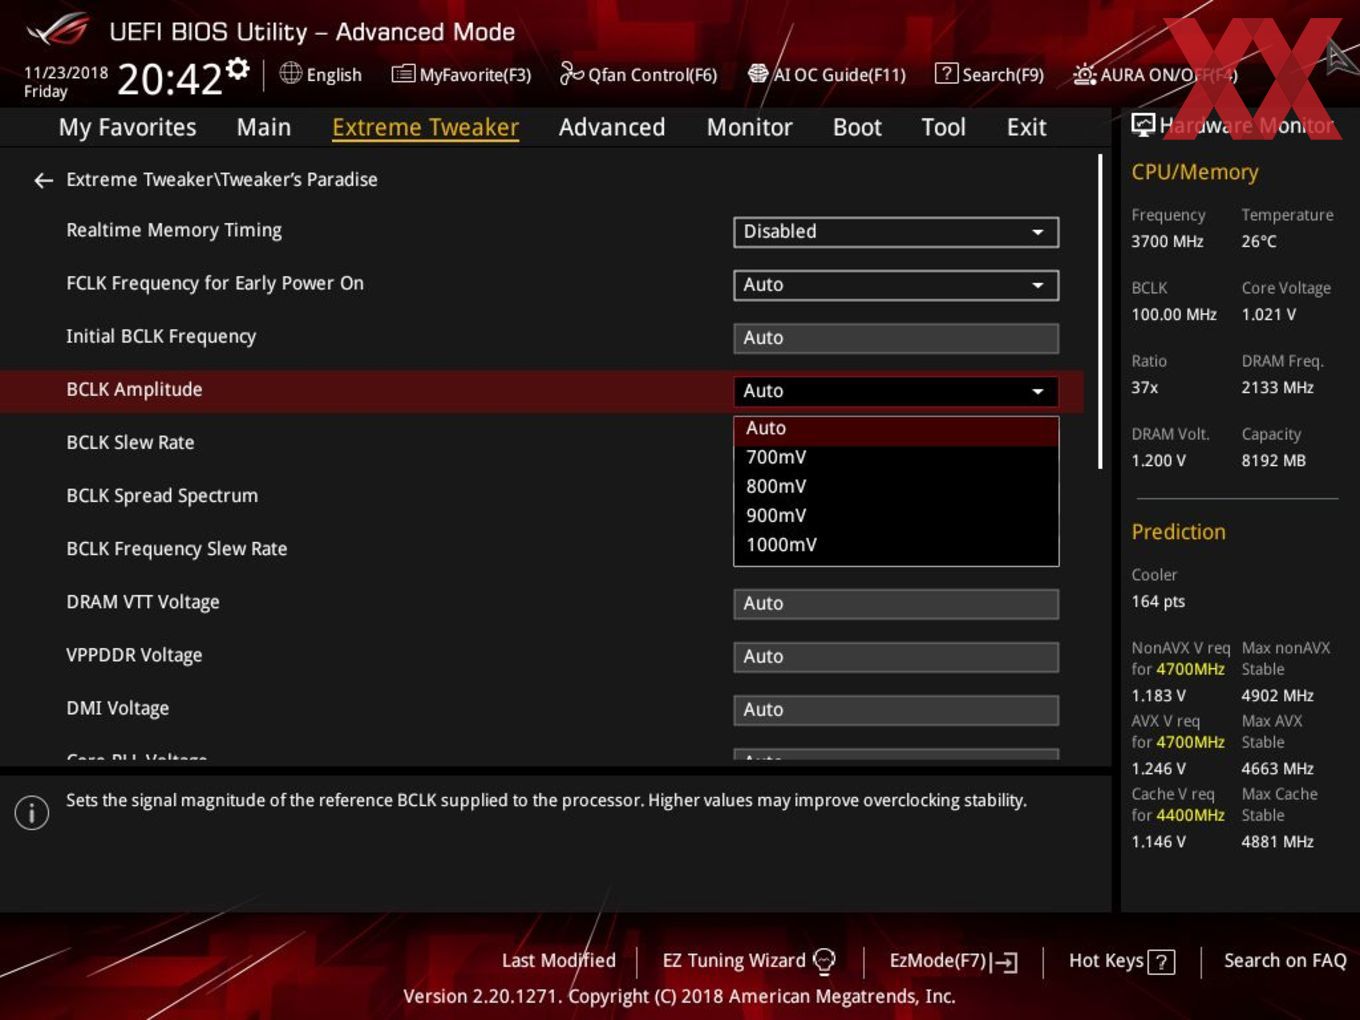
Task: Select DMI Voltage label
Action: (117, 708)
